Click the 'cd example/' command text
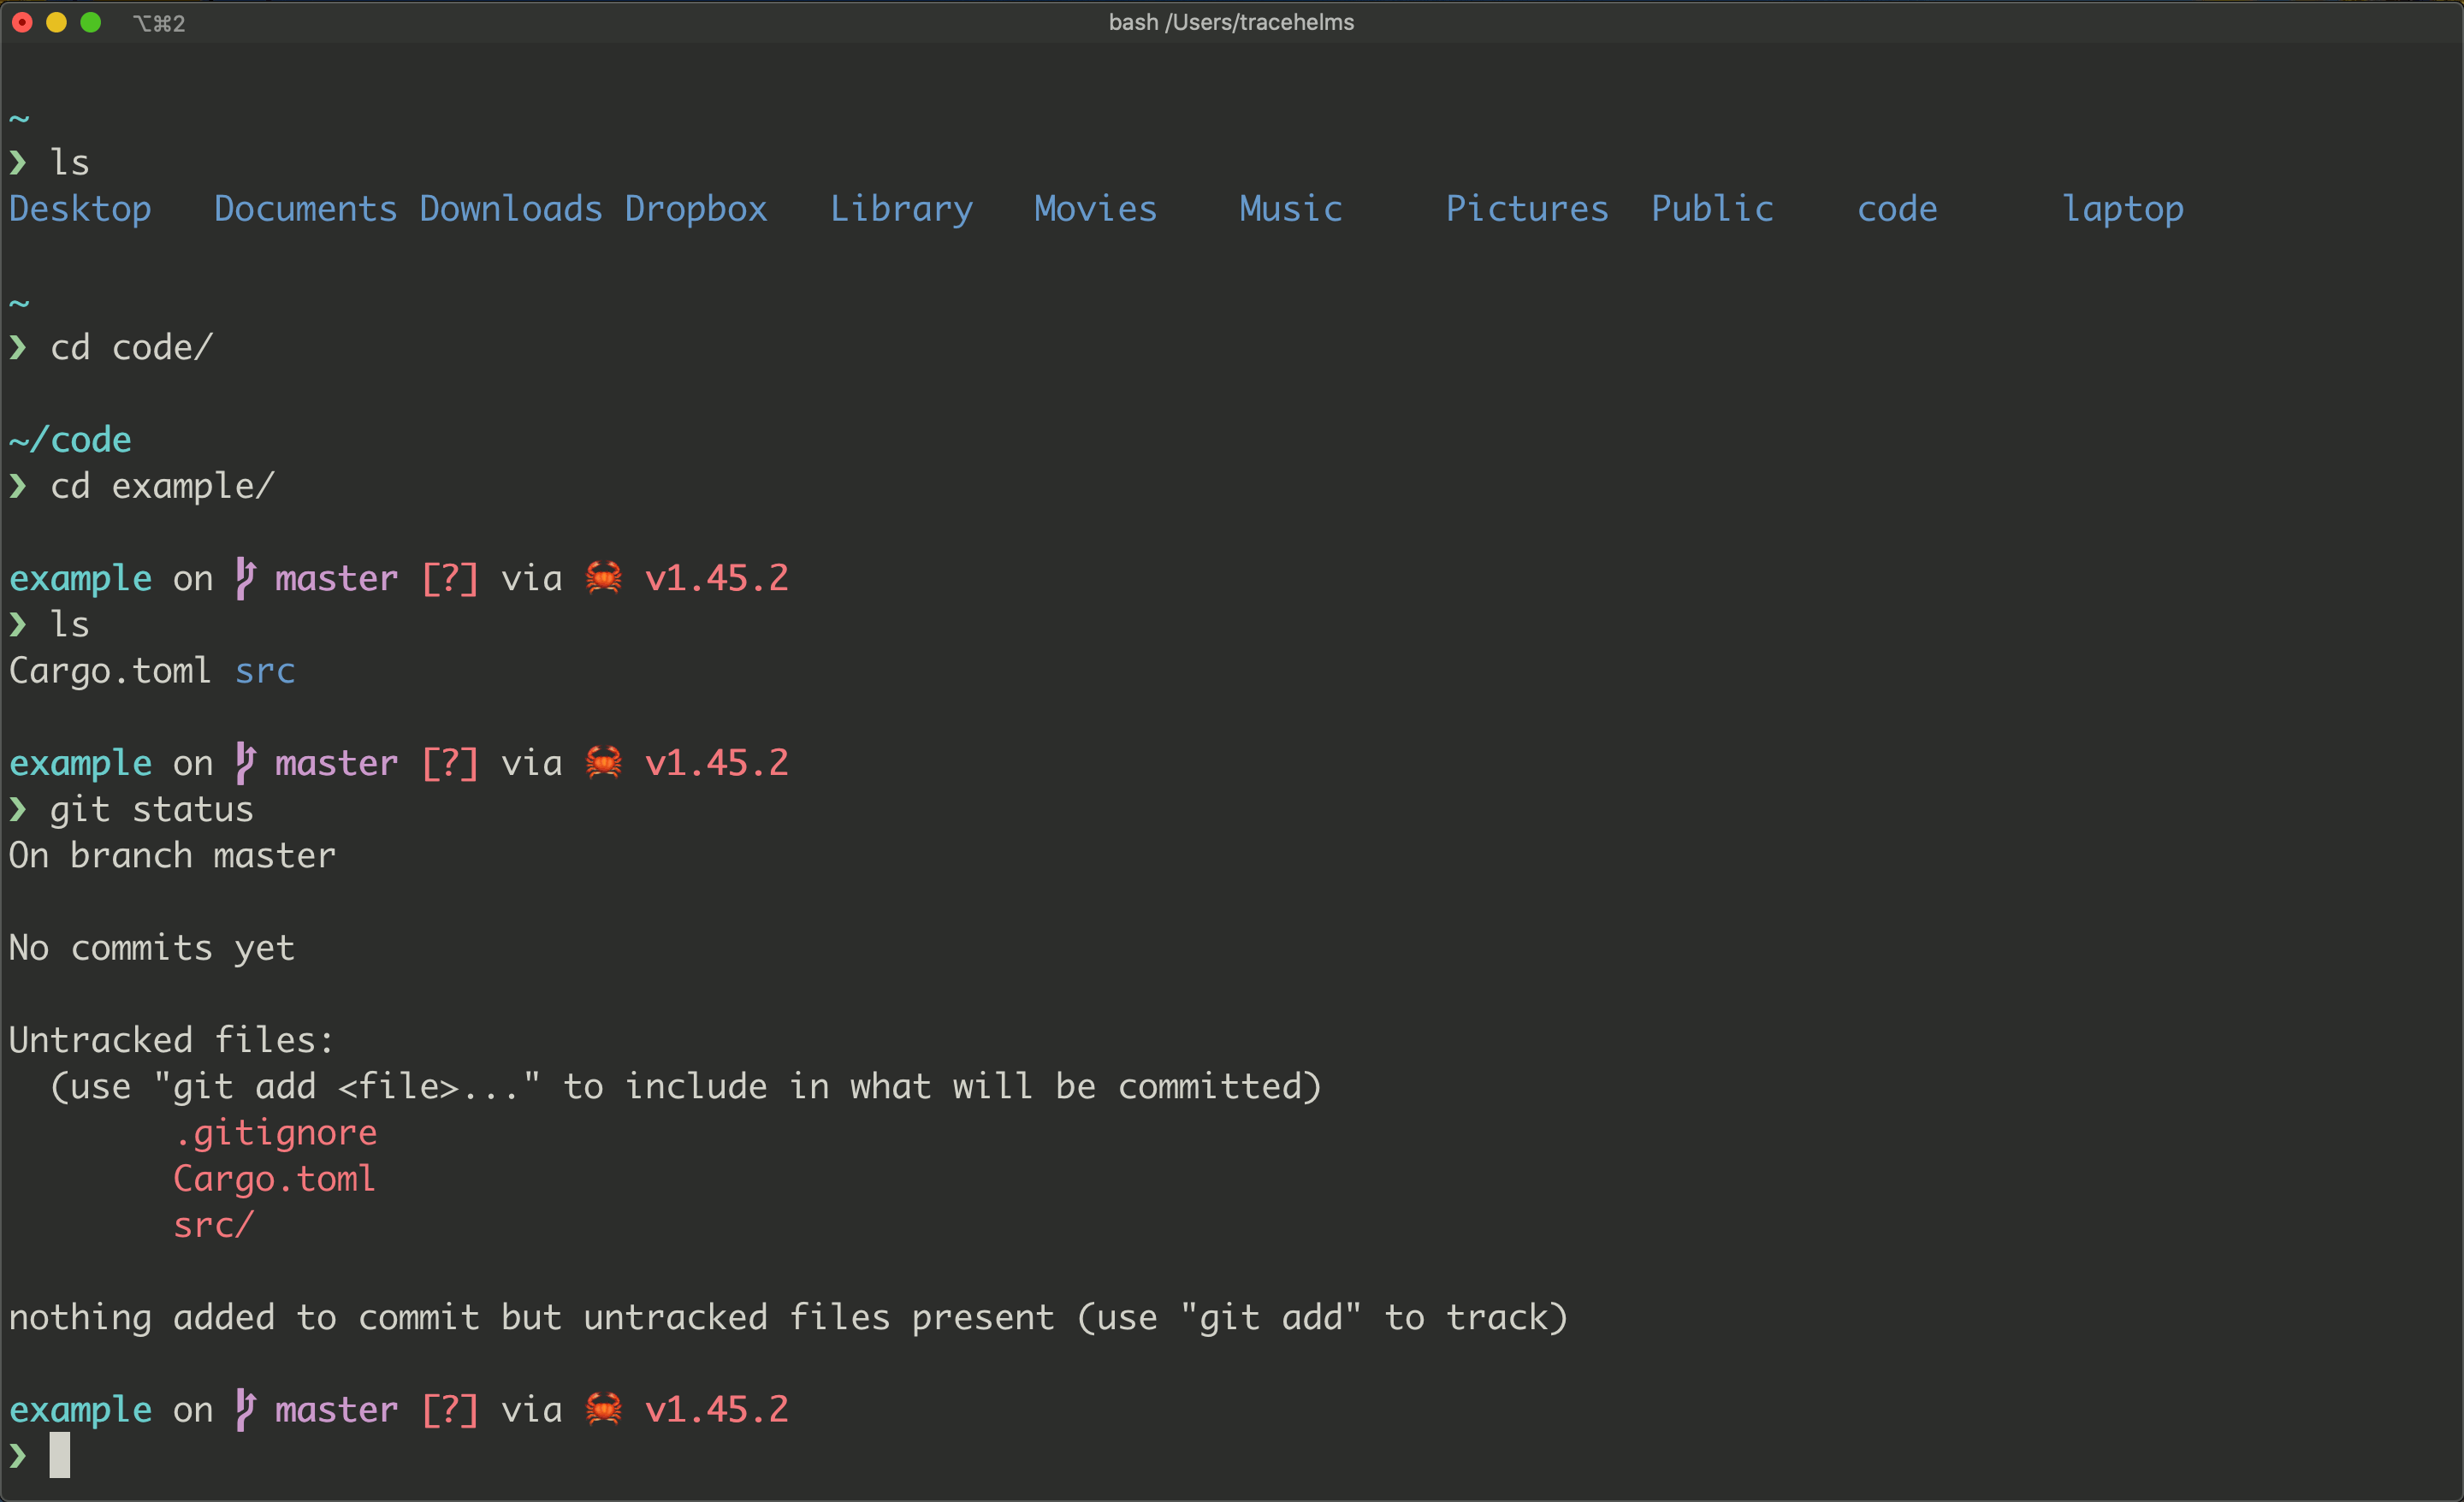This screenshot has width=2464, height=1502. click(162, 486)
